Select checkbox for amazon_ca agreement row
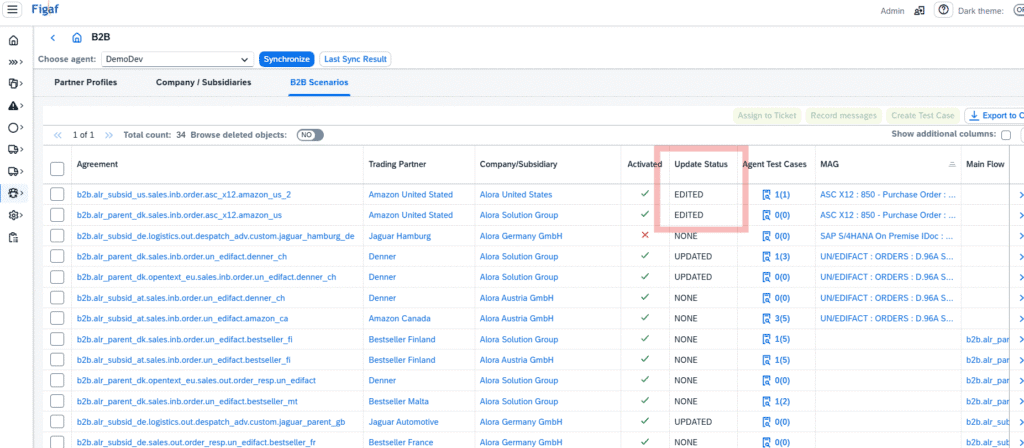The image size is (1024, 448). click(57, 319)
